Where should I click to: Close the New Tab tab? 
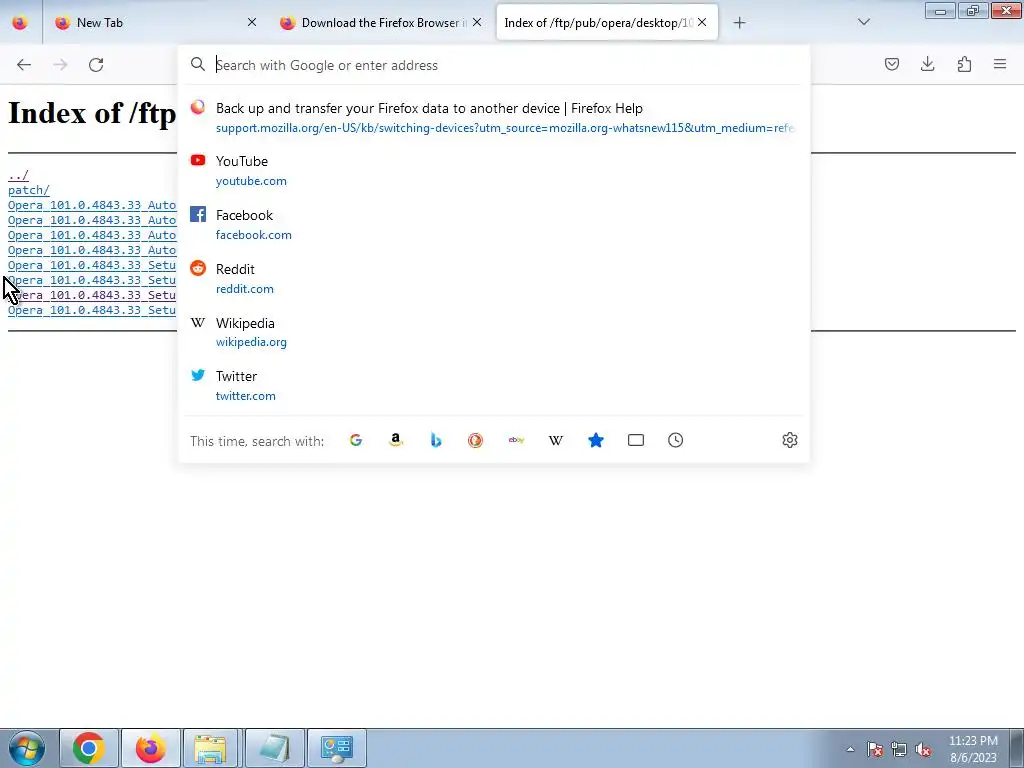click(x=252, y=22)
